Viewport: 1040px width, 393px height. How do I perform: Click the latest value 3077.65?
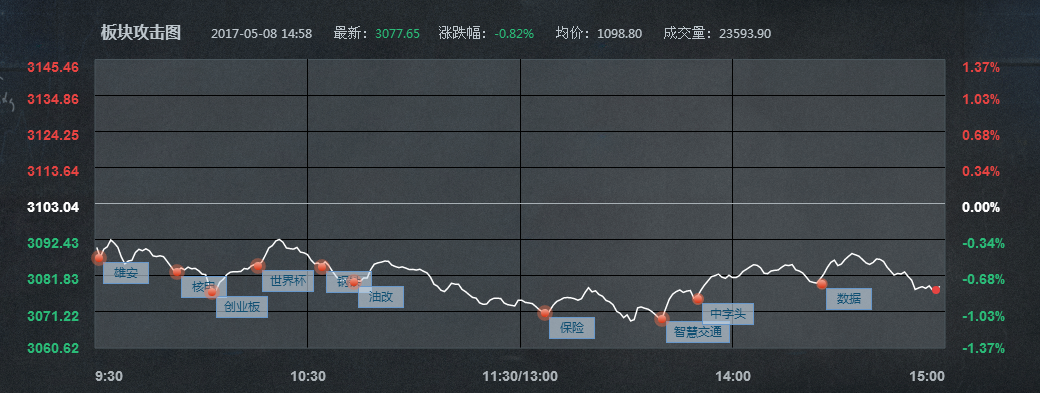pyautogui.click(x=397, y=33)
